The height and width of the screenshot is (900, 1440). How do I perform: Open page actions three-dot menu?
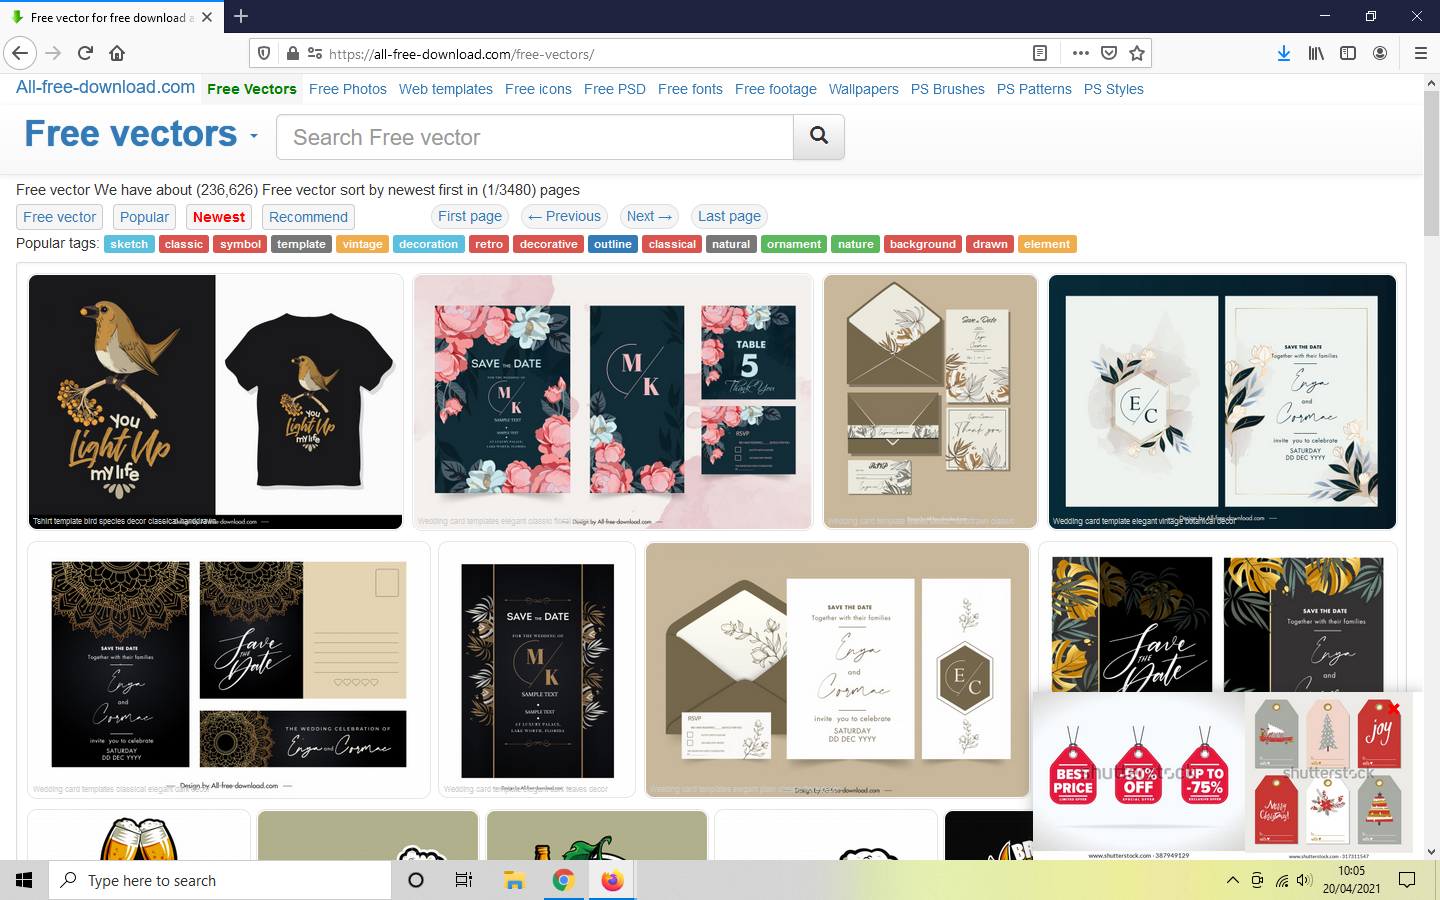click(1080, 53)
